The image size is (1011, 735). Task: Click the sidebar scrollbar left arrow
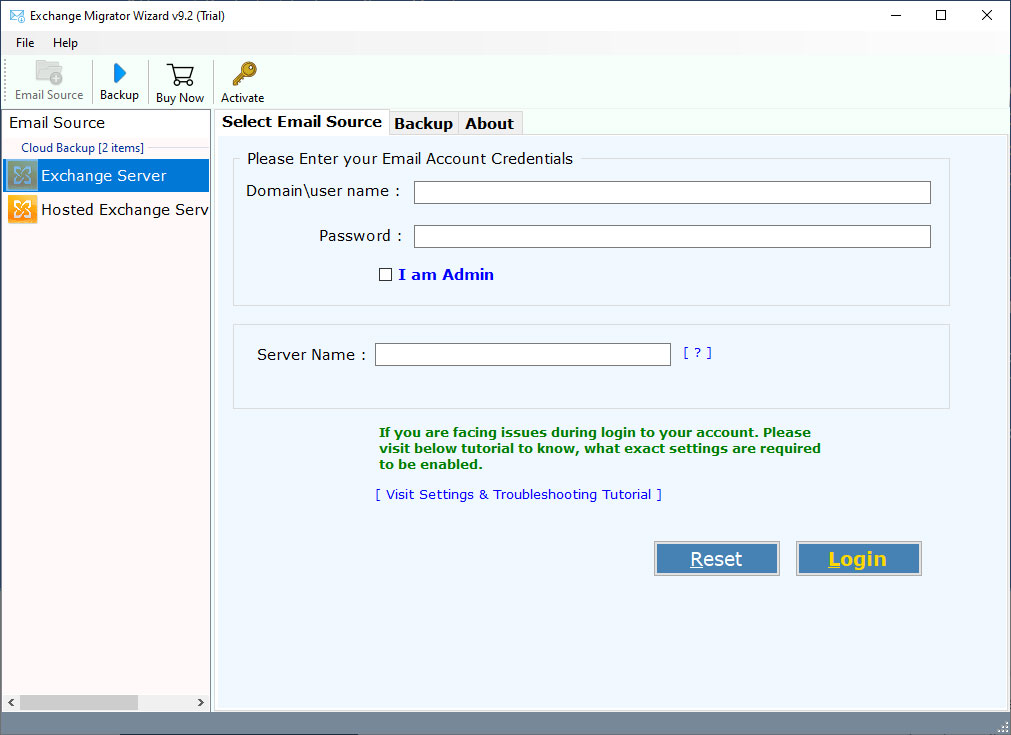click(x=11, y=702)
